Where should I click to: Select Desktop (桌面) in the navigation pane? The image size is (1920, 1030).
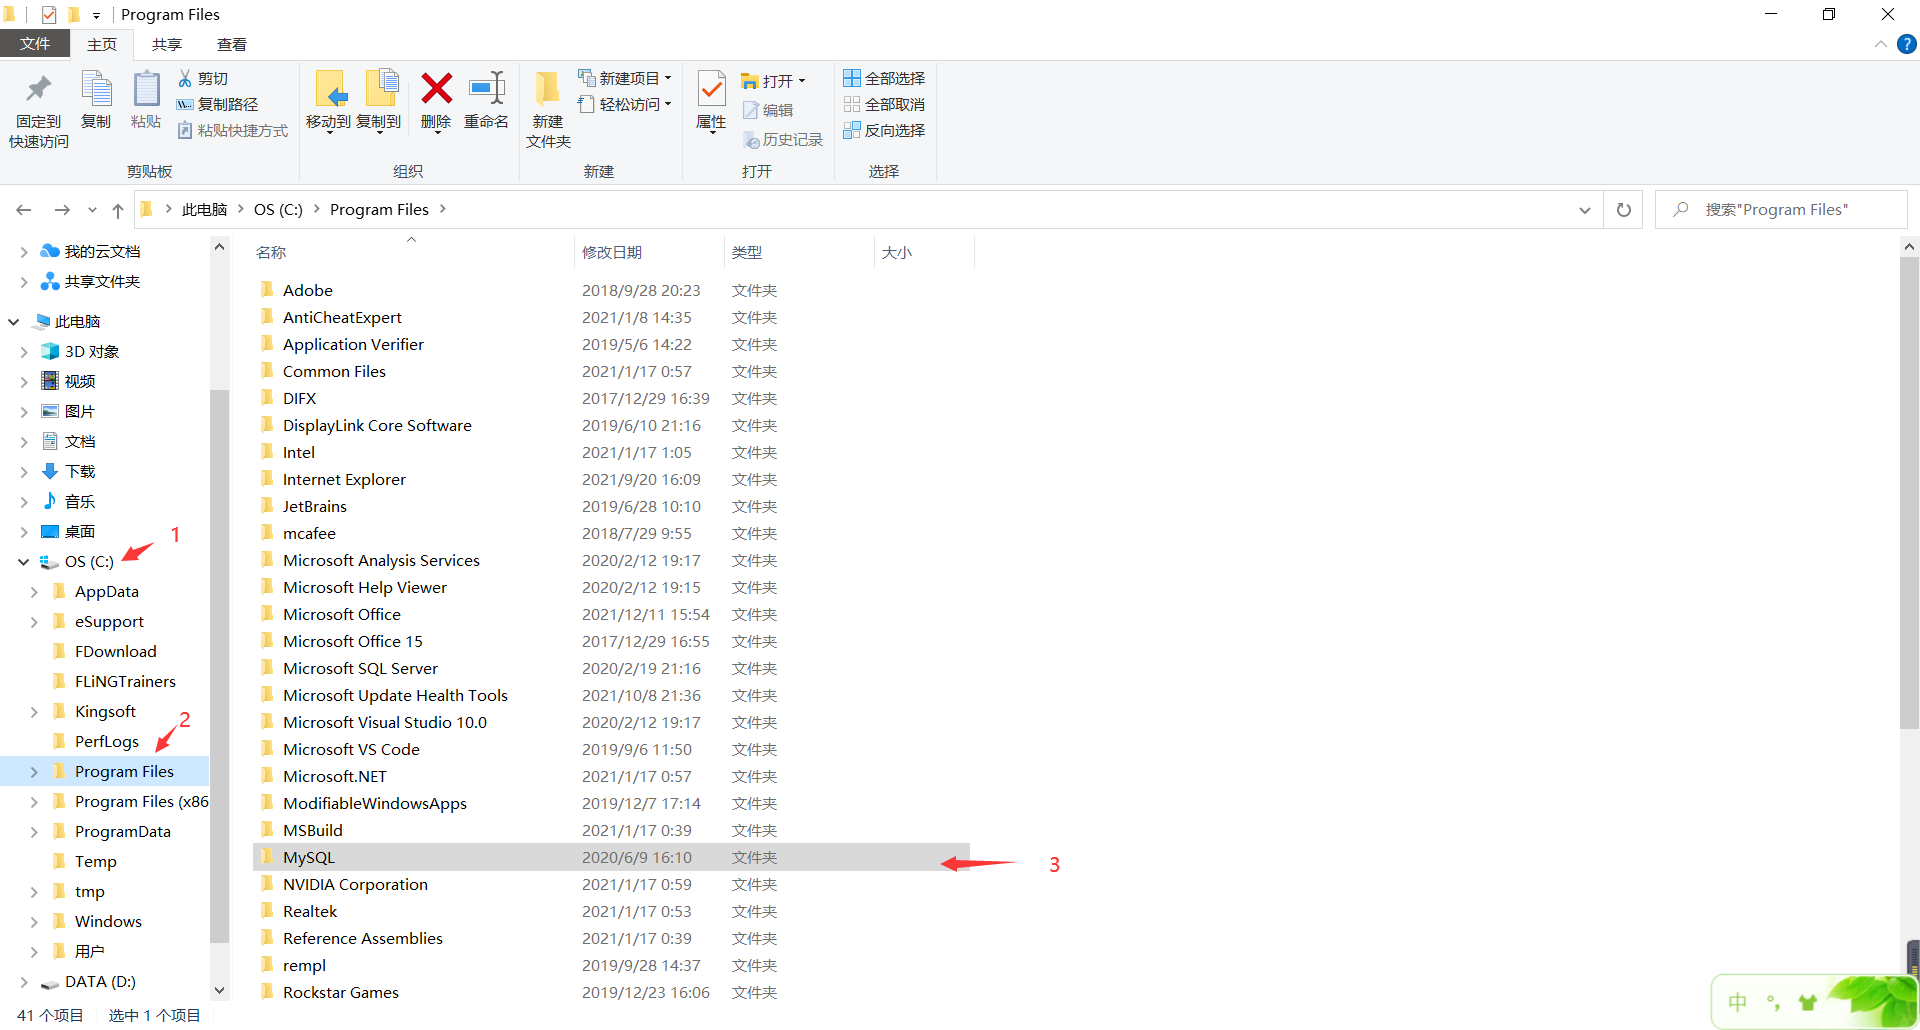[80, 532]
